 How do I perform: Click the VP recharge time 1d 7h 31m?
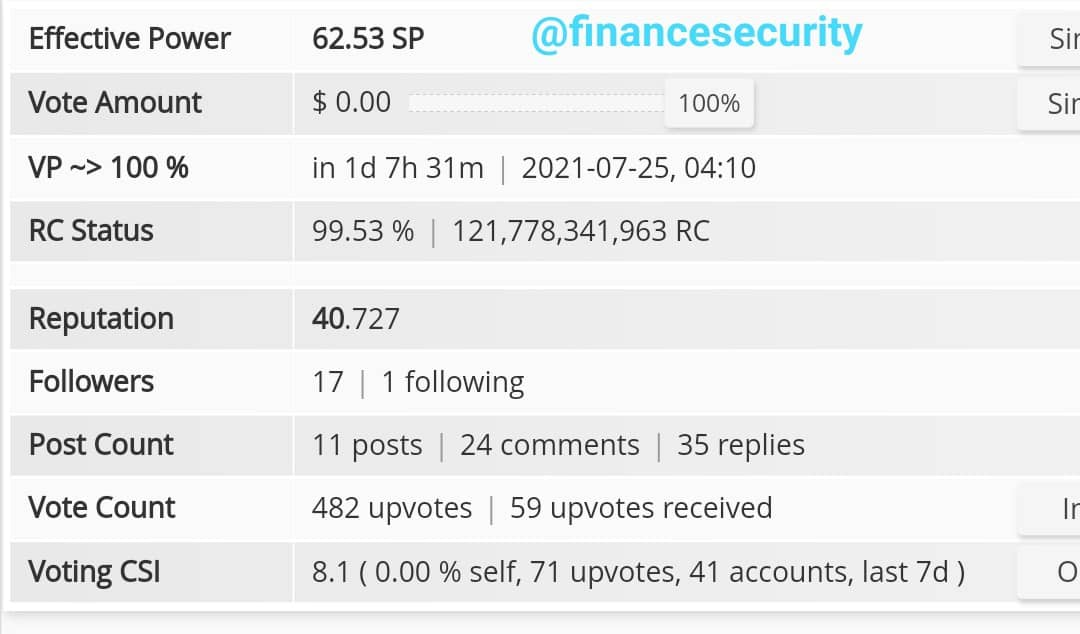[397, 168]
